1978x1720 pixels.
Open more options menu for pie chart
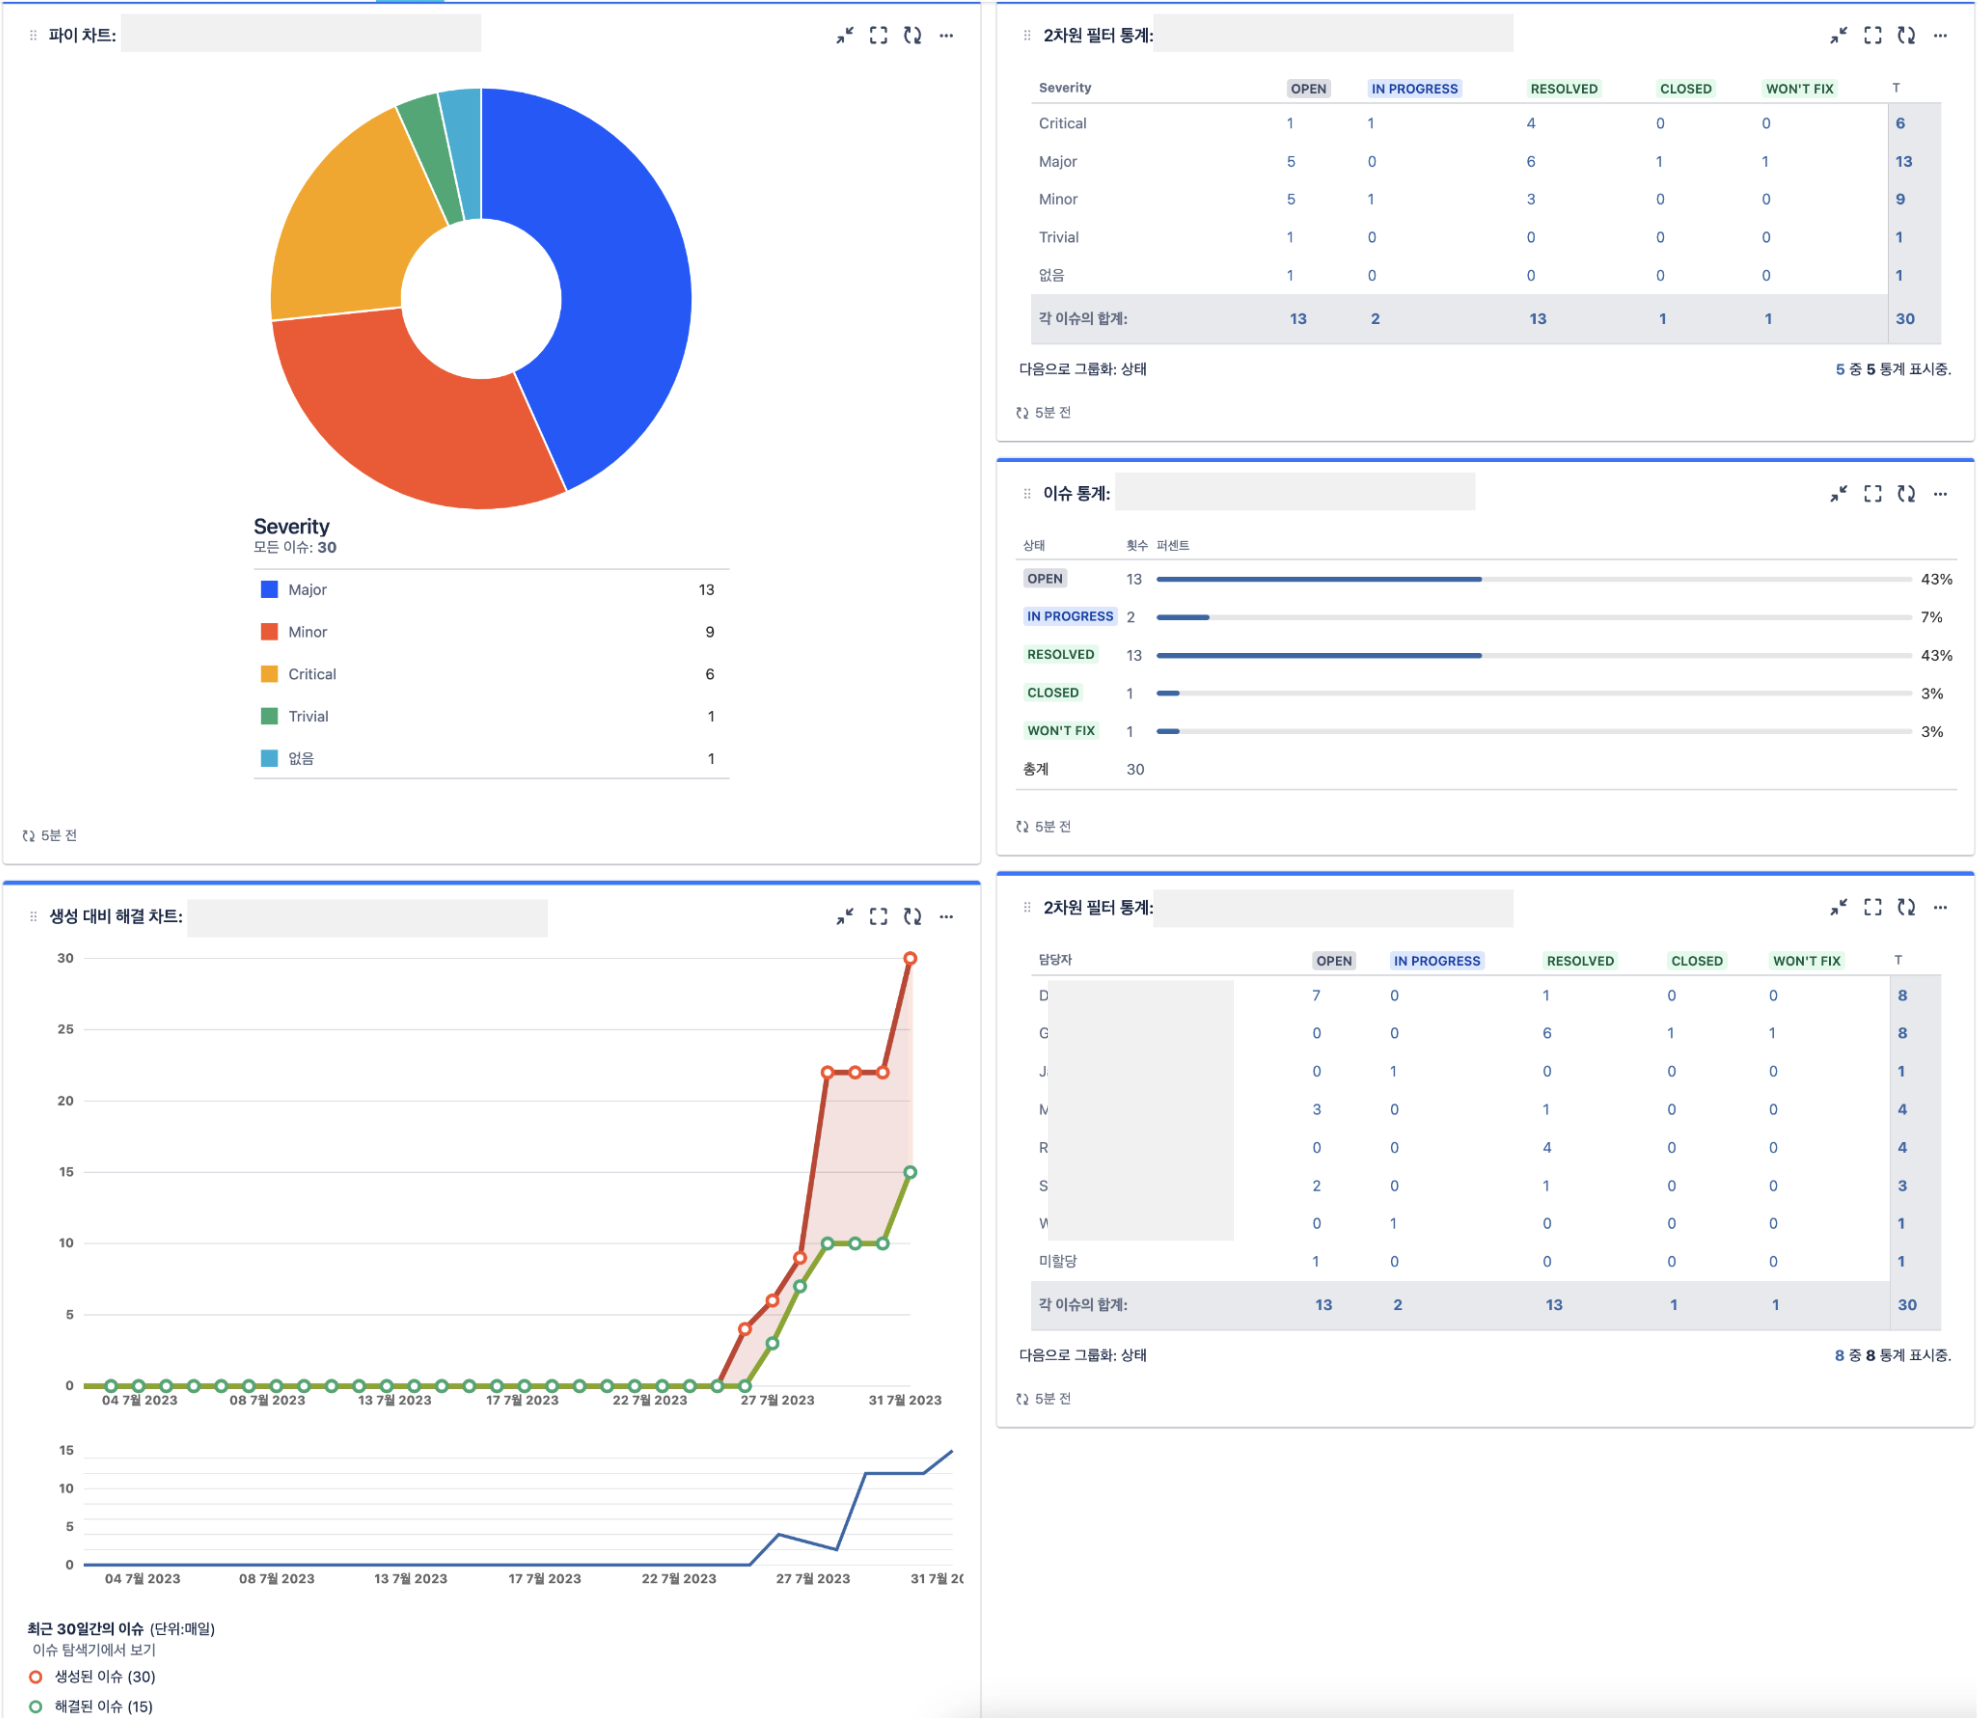[x=946, y=36]
